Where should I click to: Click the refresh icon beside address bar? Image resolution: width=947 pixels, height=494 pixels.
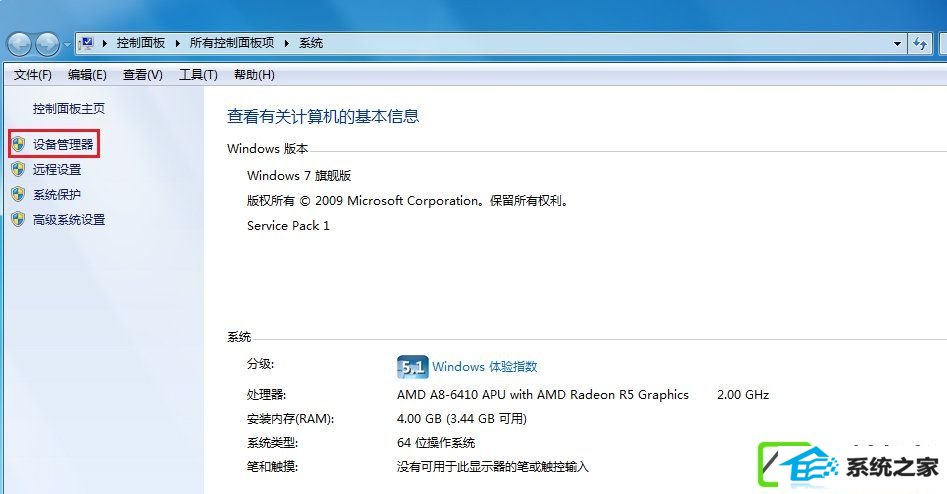click(920, 43)
